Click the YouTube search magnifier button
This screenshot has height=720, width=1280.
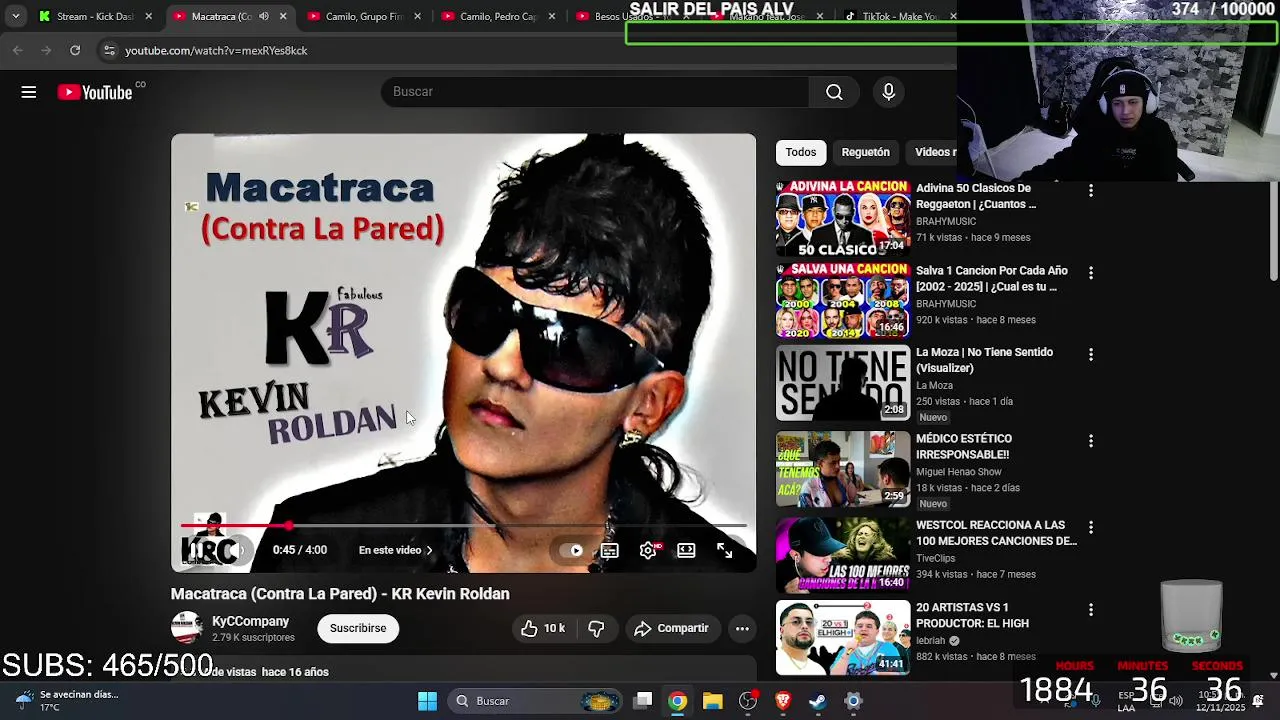click(x=834, y=92)
